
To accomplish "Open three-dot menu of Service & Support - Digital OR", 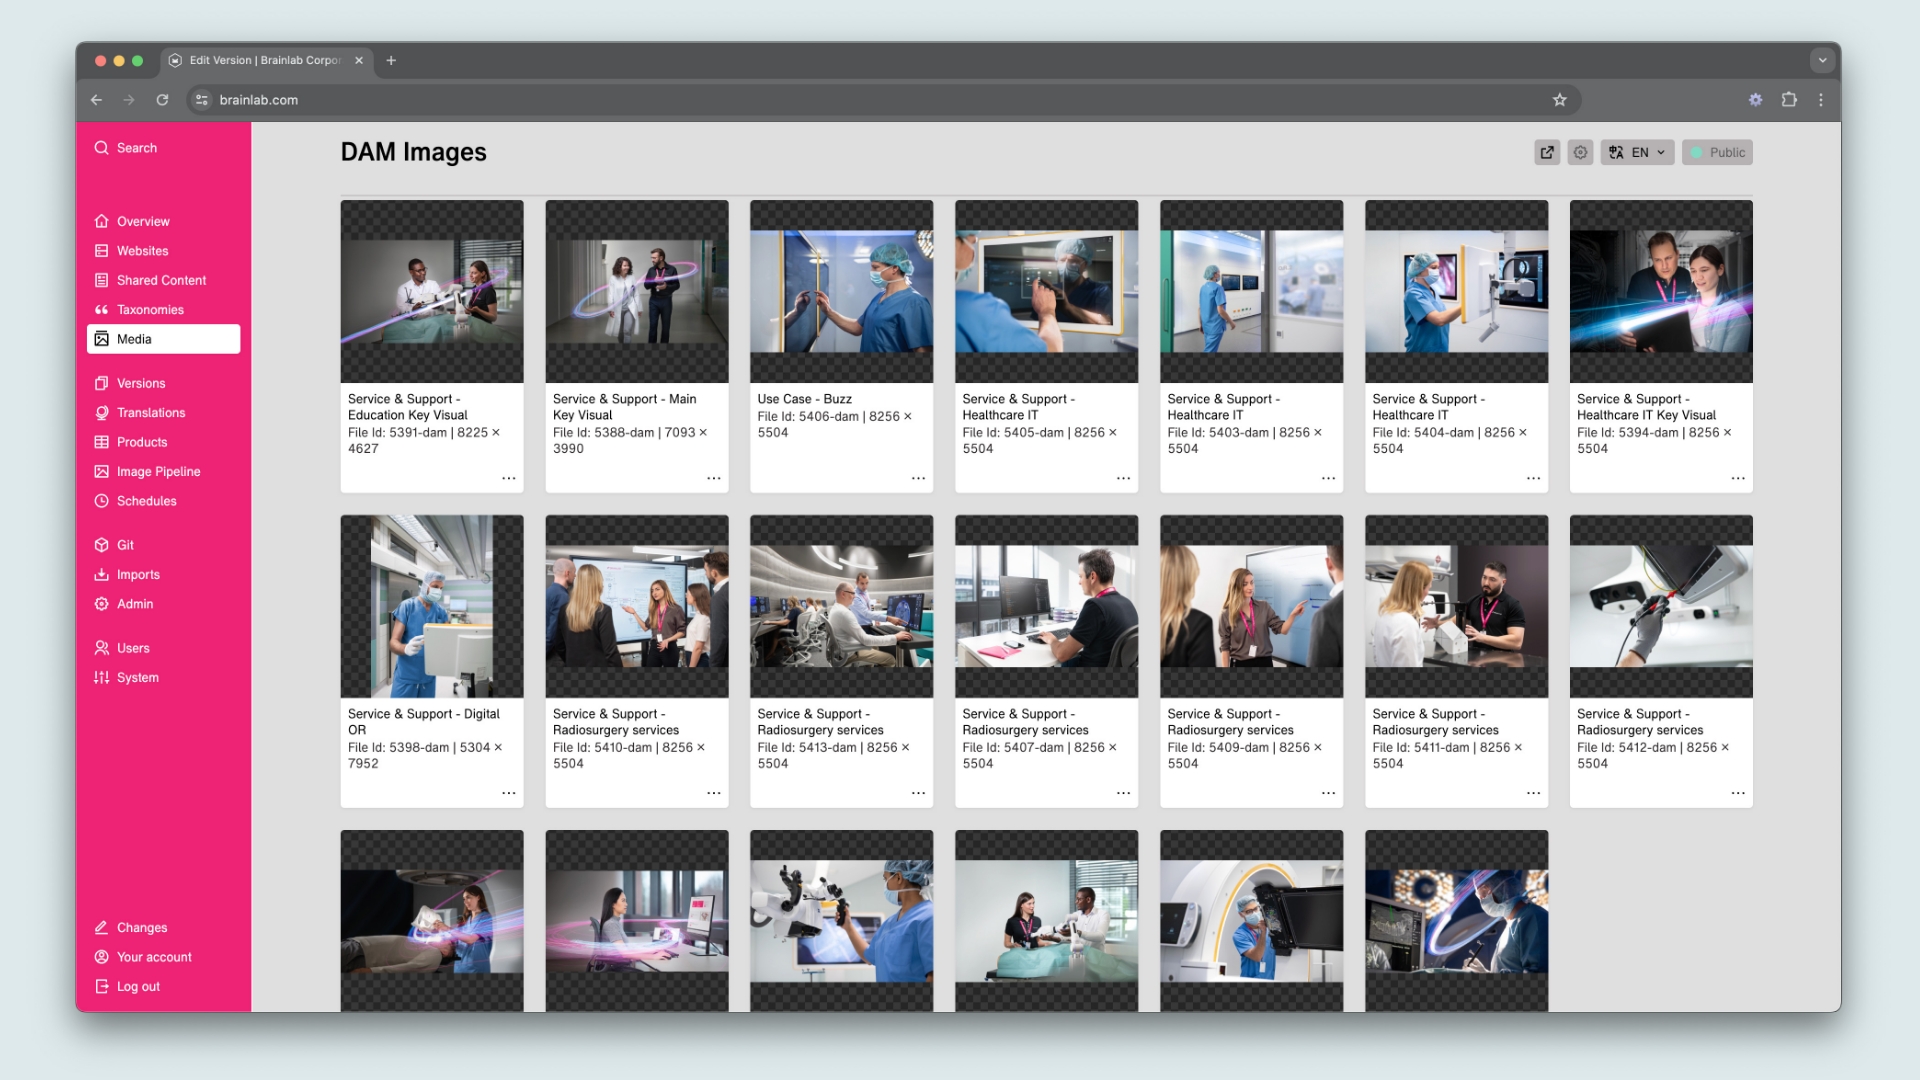I will 508,793.
